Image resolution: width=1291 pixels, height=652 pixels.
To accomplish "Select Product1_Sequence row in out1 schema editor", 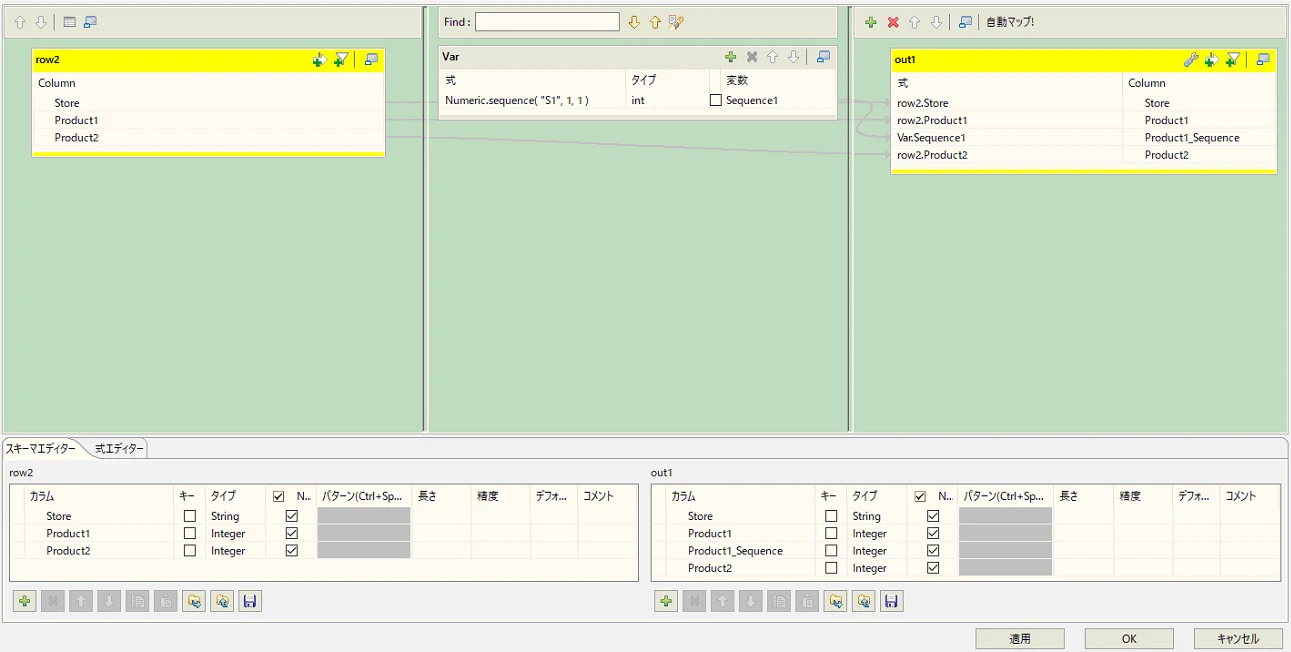I will (734, 551).
